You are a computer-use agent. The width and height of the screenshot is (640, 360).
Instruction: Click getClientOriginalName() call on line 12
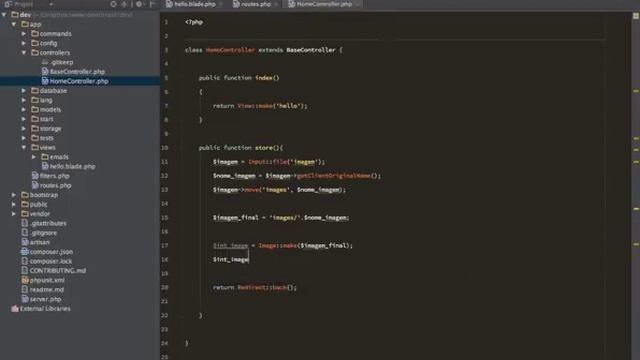point(338,176)
